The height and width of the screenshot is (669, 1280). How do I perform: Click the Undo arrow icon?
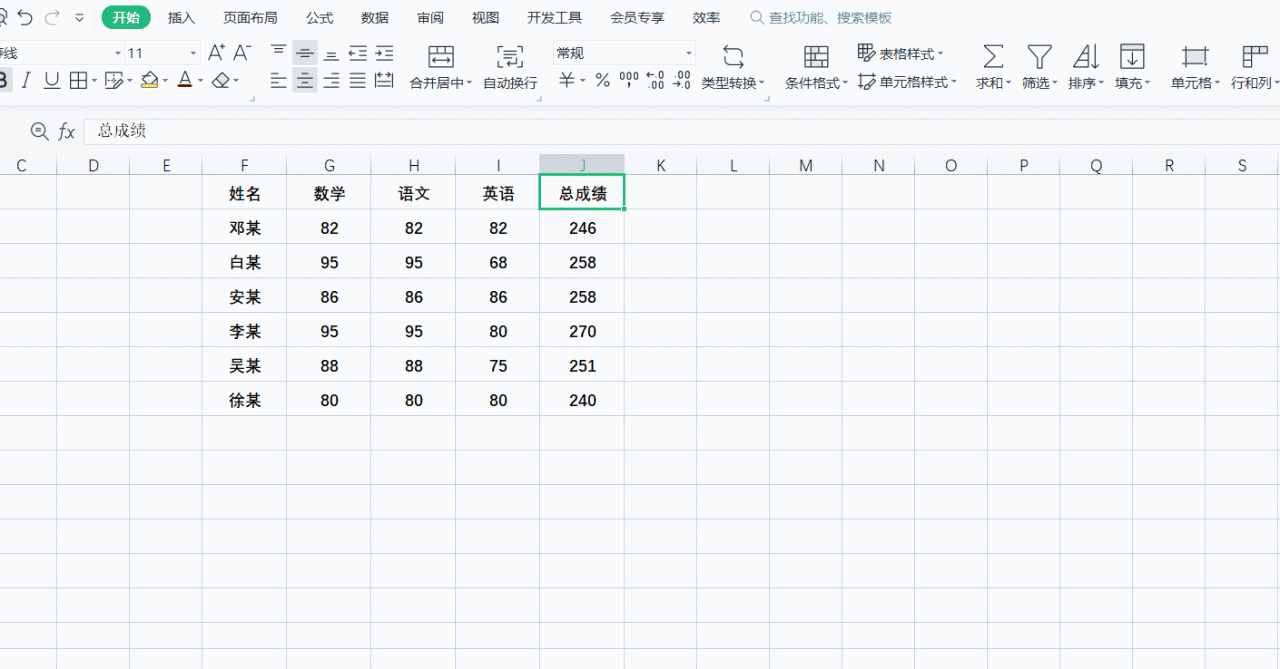tap(26, 18)
